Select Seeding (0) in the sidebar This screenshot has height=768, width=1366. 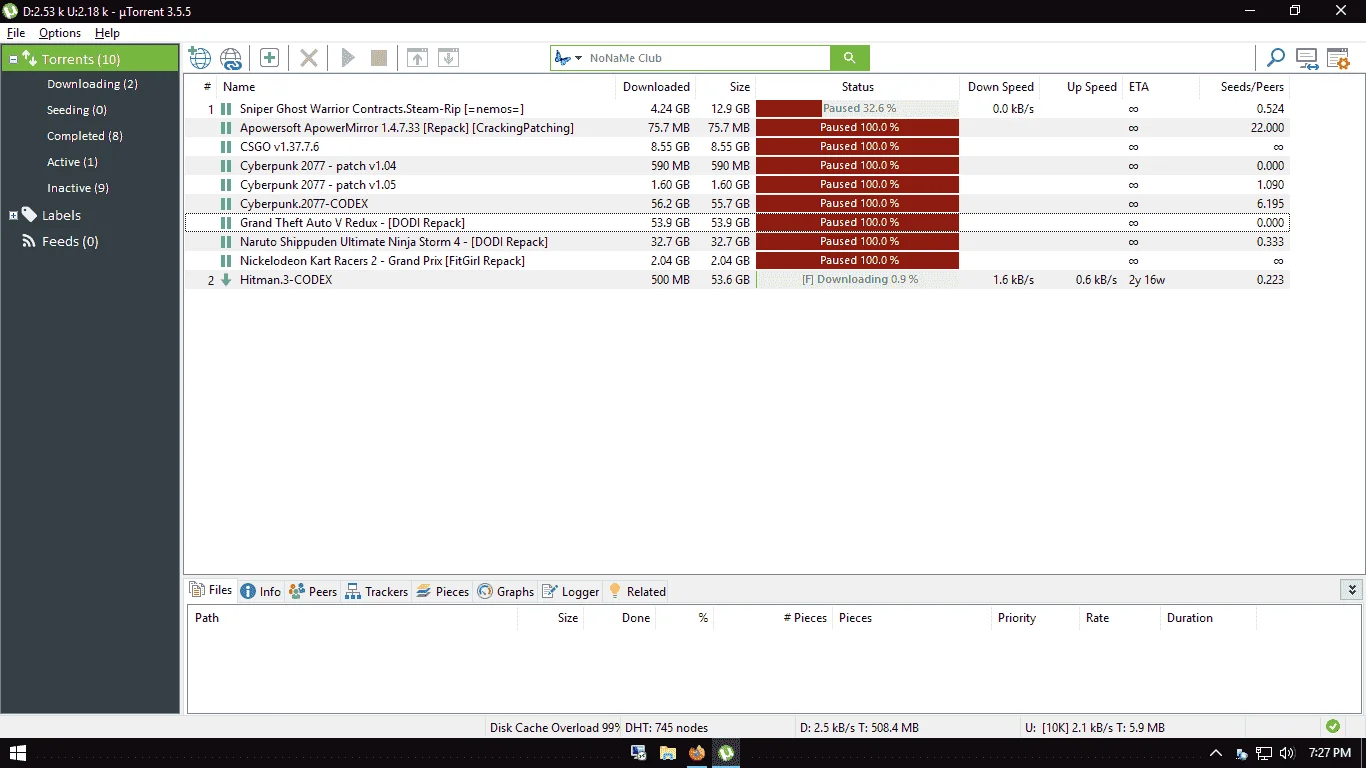[x=77, y=110]
